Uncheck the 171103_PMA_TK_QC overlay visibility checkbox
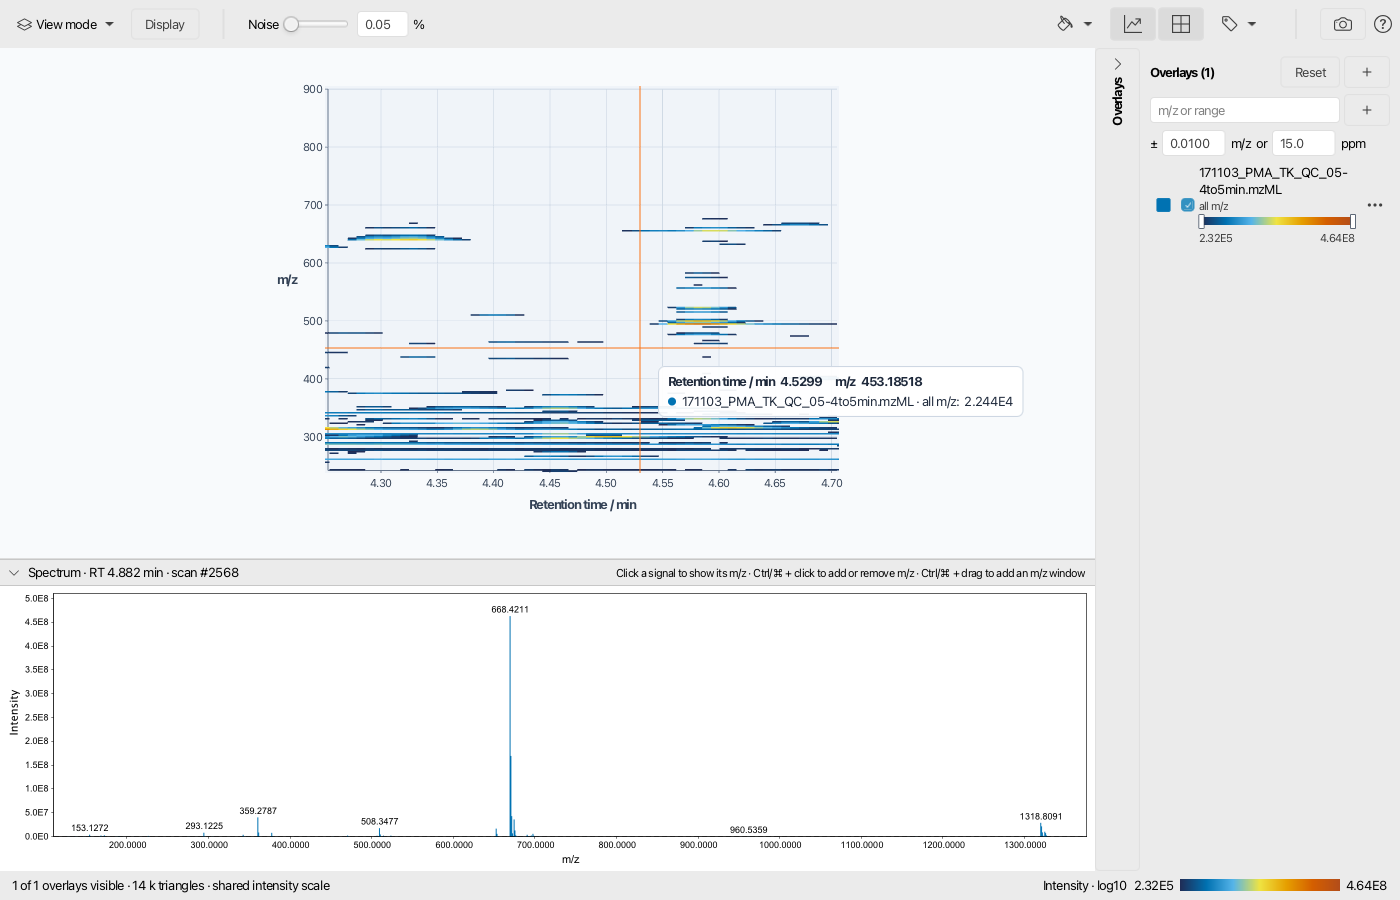Screen dimensions: 1400x900 [1188, 205]
